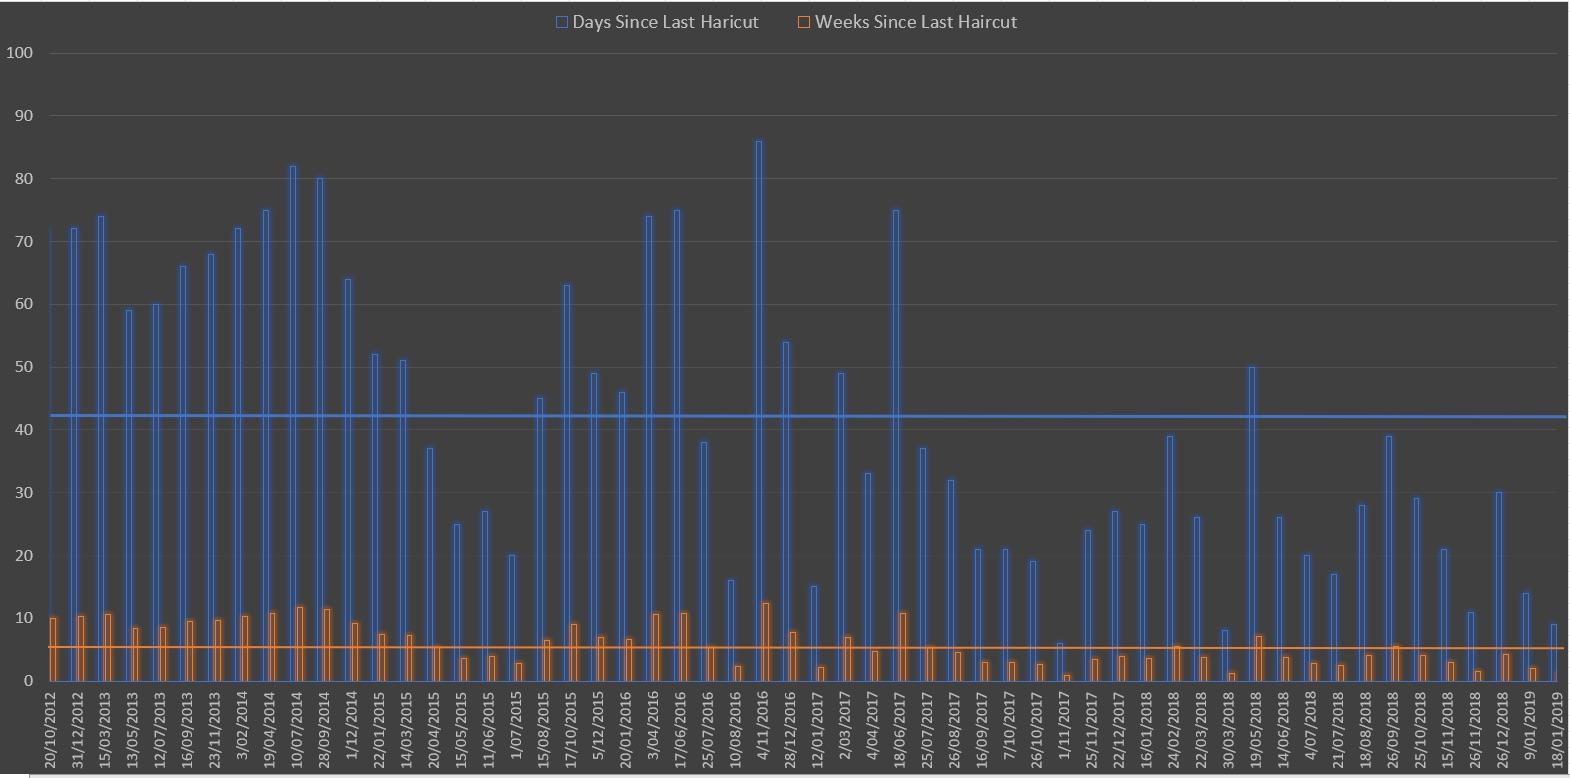Select the 20/10/2012 date axis label
The width and height of the screenshot is (1570, 778).
(x=50, y=730)
